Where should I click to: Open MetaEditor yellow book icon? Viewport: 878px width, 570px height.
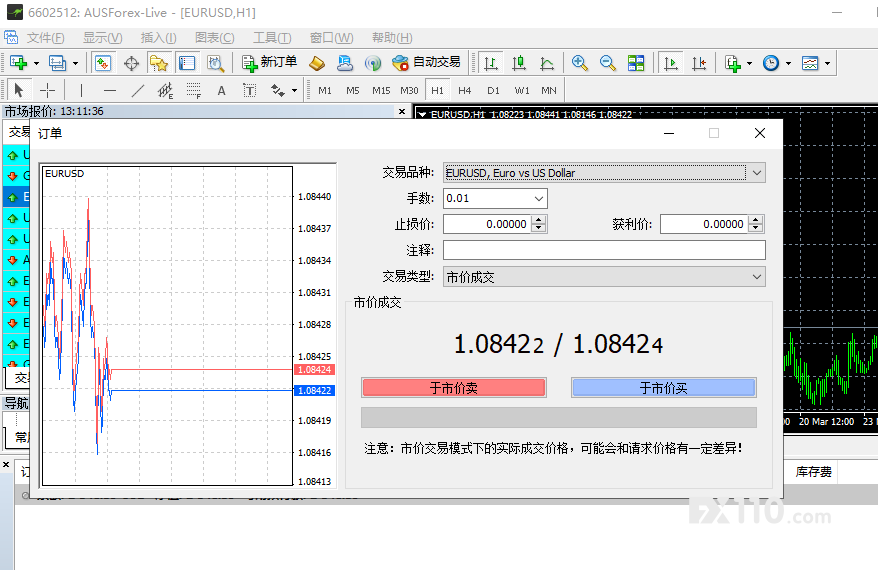[317, 63]
